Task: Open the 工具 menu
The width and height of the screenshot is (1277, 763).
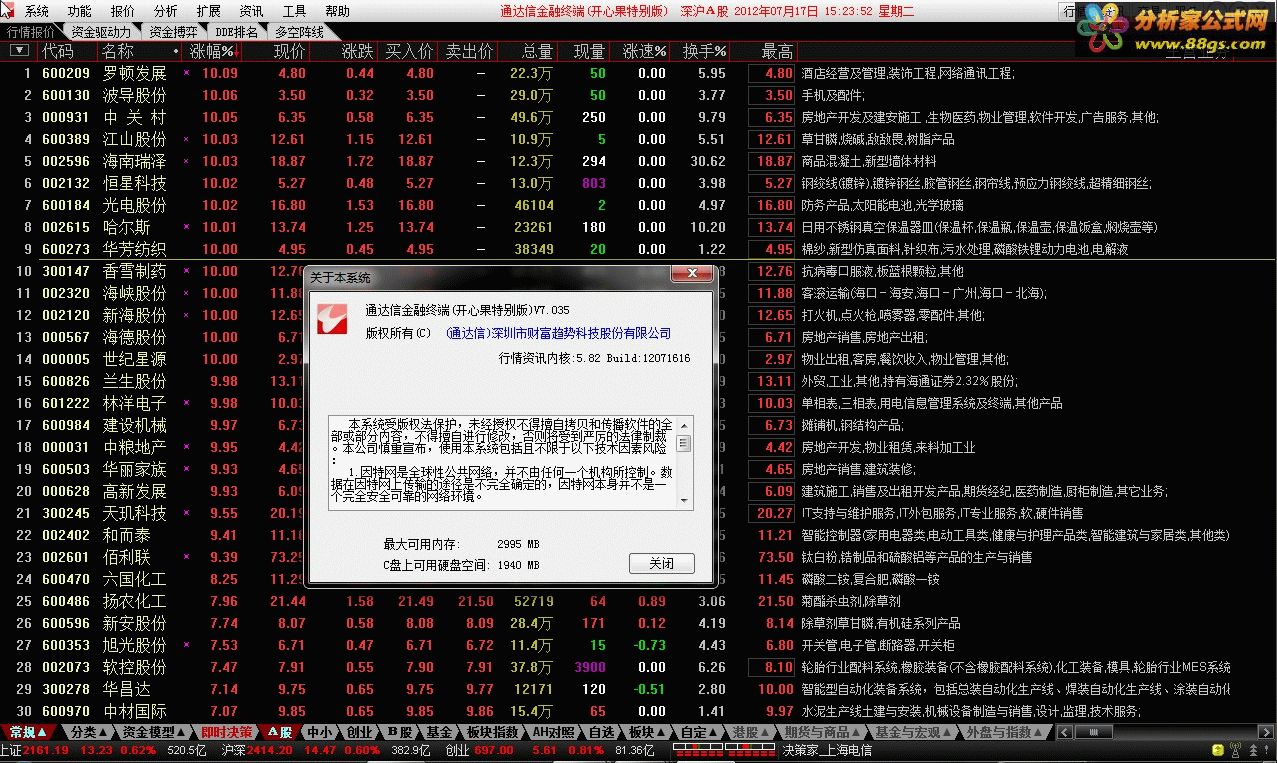Action: (294, 11)
